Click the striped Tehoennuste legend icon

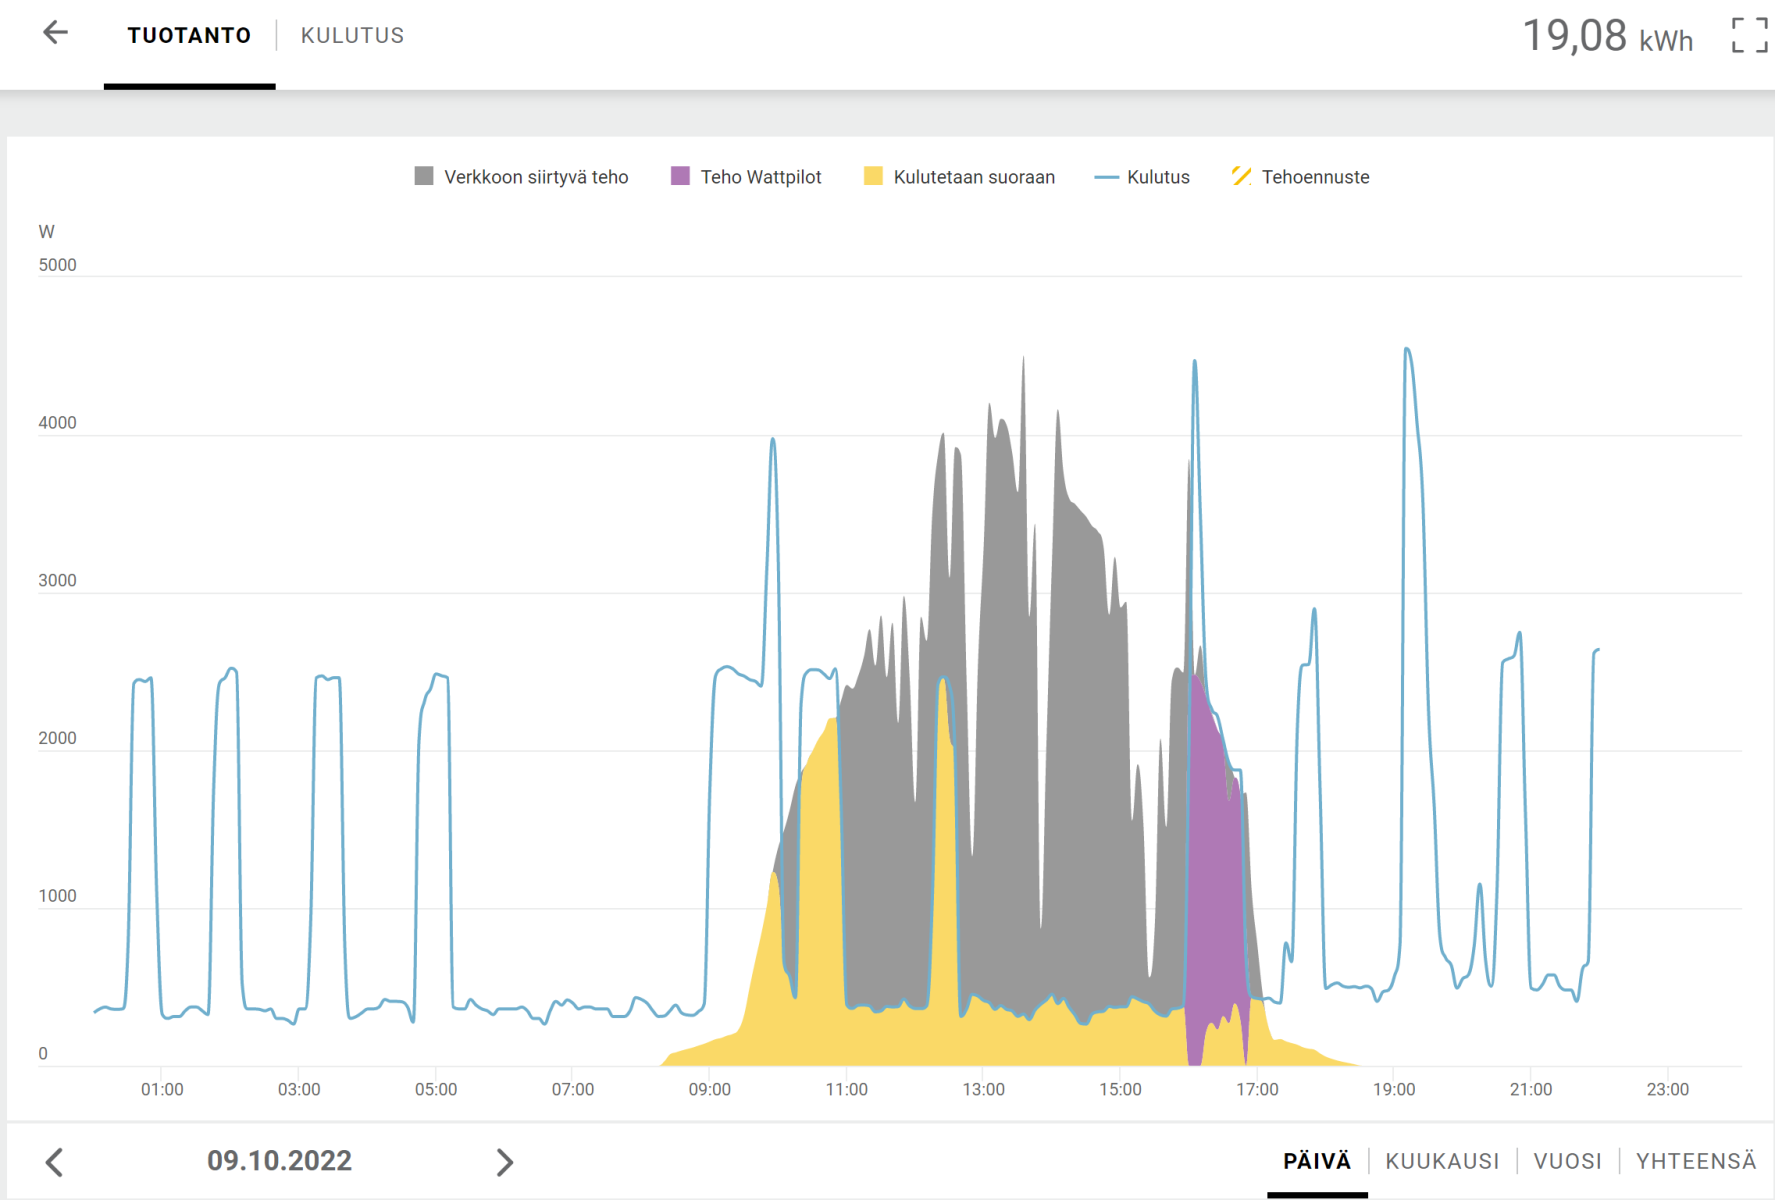(x=1241, y=176)
